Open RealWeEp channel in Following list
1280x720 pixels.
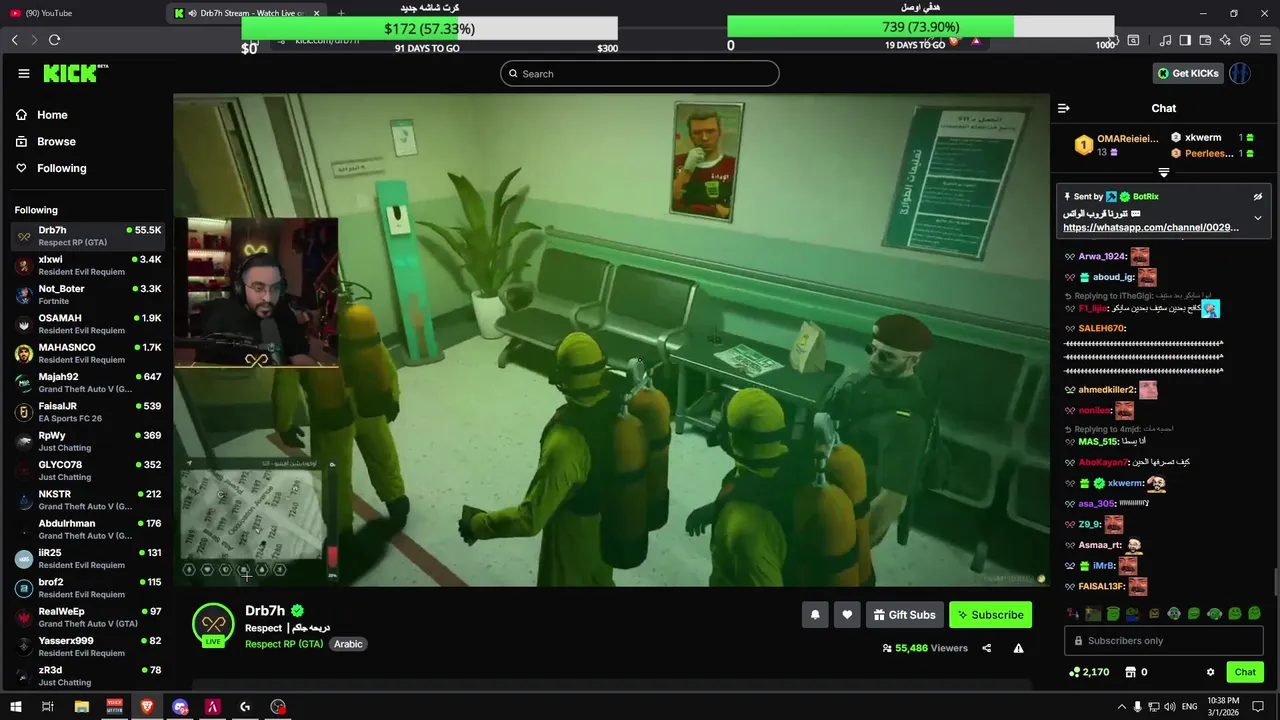point(88,617)
